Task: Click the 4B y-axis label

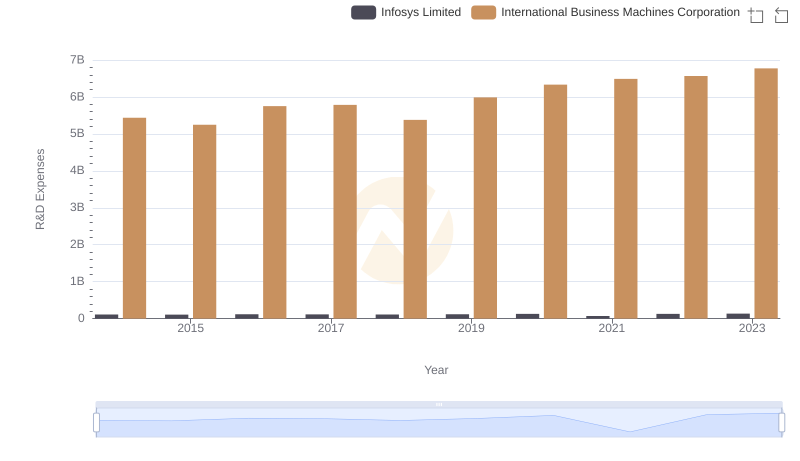Action: pos(77,170)
